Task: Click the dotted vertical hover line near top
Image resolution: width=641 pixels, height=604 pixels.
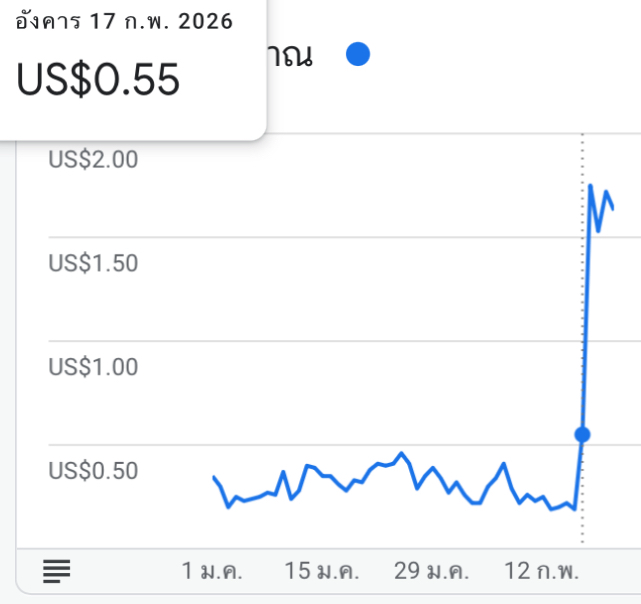Action: [x=583, y=164]
